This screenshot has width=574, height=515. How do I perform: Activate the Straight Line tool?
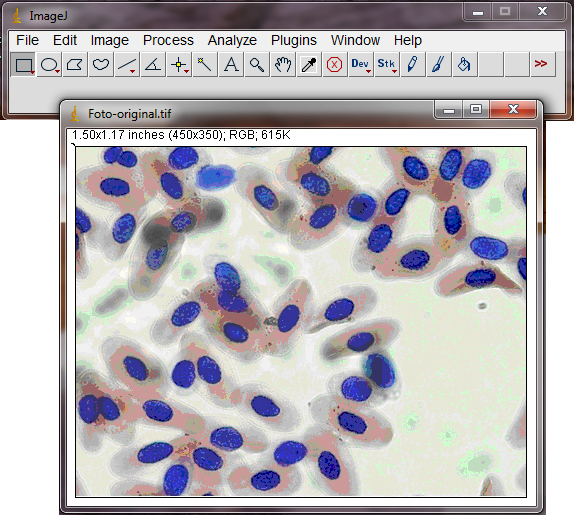(127, 65)
